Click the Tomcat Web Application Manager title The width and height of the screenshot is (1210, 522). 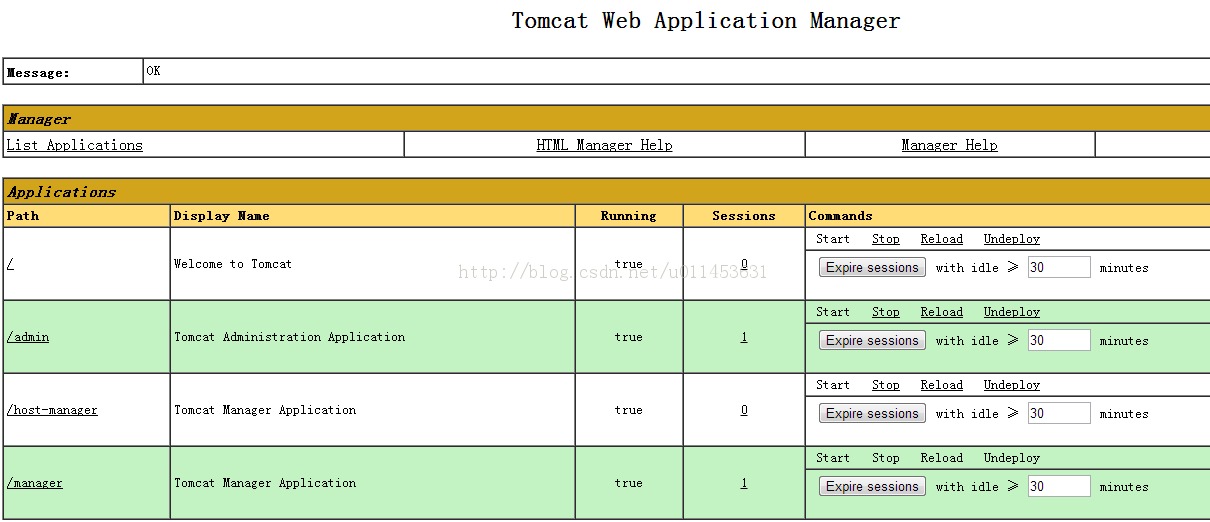pos(706,20)
